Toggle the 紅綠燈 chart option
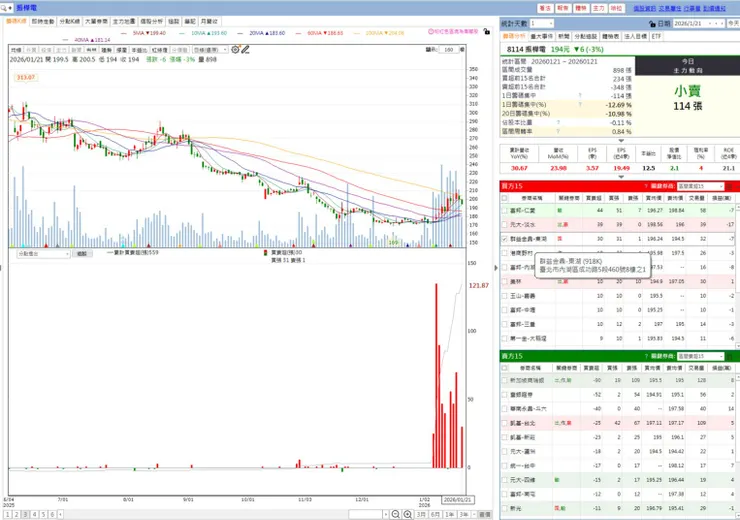 pos(159,50)
